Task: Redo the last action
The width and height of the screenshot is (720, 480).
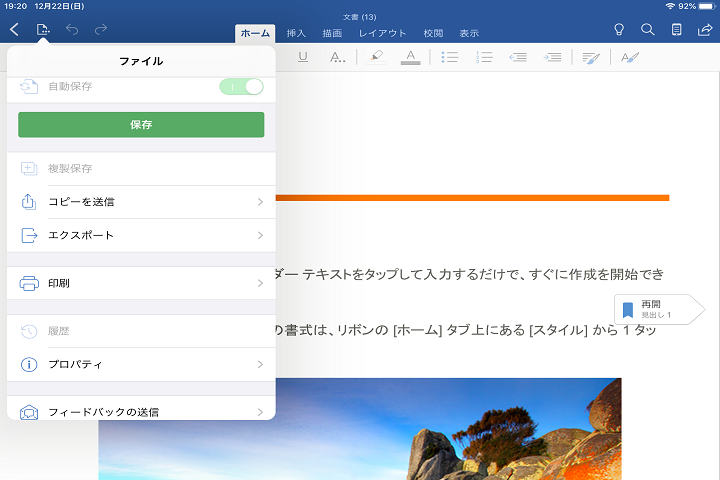Action: pyautogui.click(x=101, y=29)
